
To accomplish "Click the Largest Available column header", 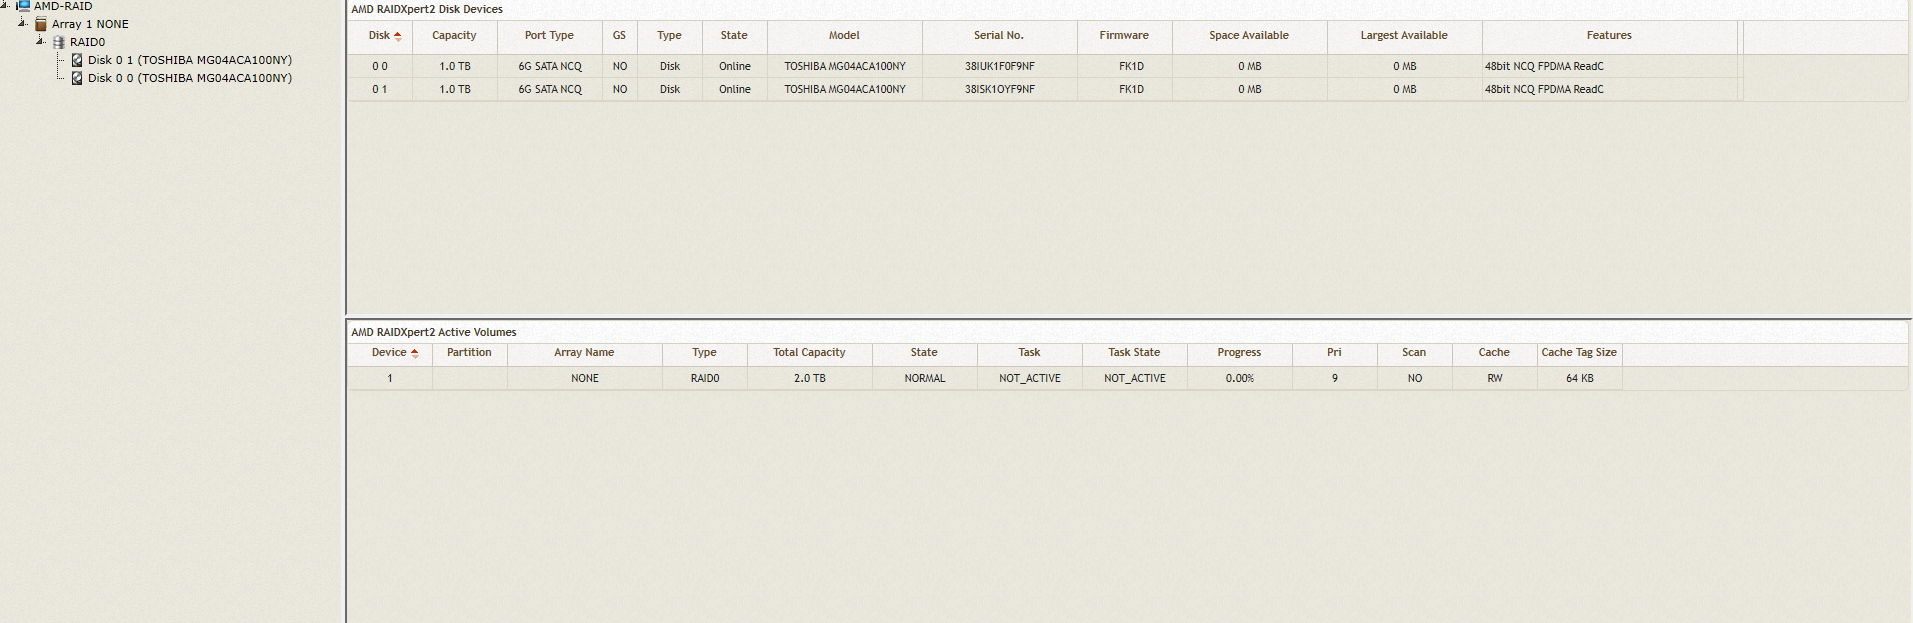I will click(1404, 36).
